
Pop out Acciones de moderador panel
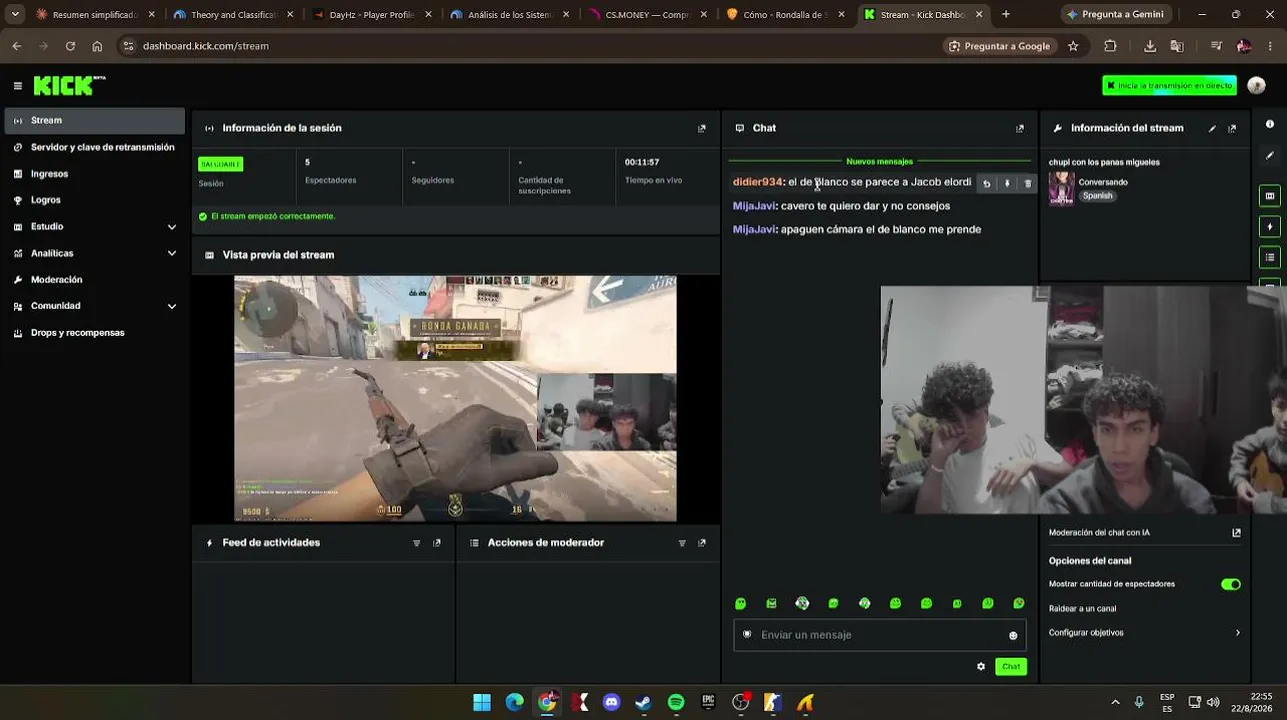click(x=701, y=543)
